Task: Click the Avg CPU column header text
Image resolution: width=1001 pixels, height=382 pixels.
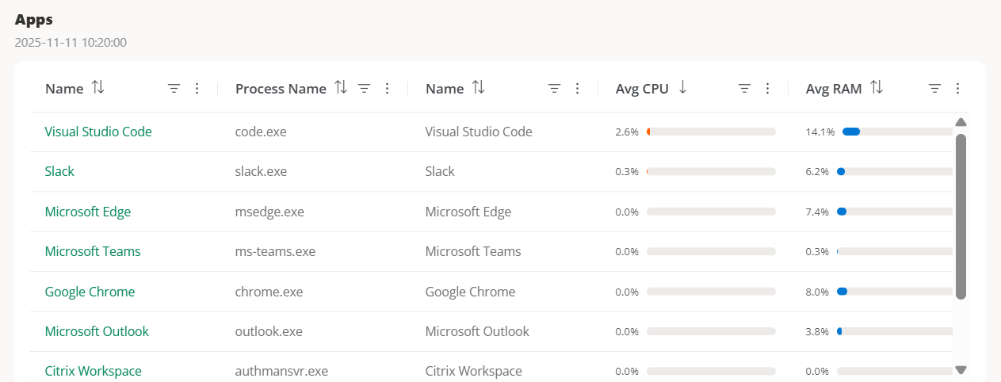Action: 642,89
